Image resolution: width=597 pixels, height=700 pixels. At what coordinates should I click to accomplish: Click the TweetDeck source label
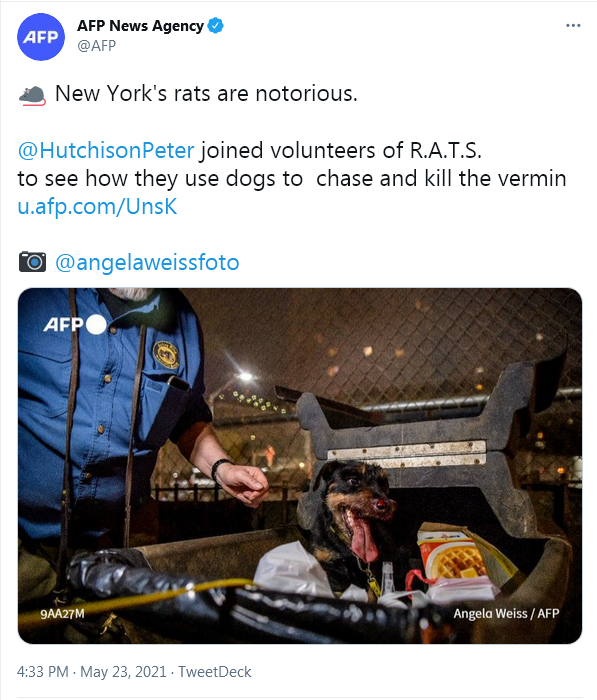click(x=215, y=672)
